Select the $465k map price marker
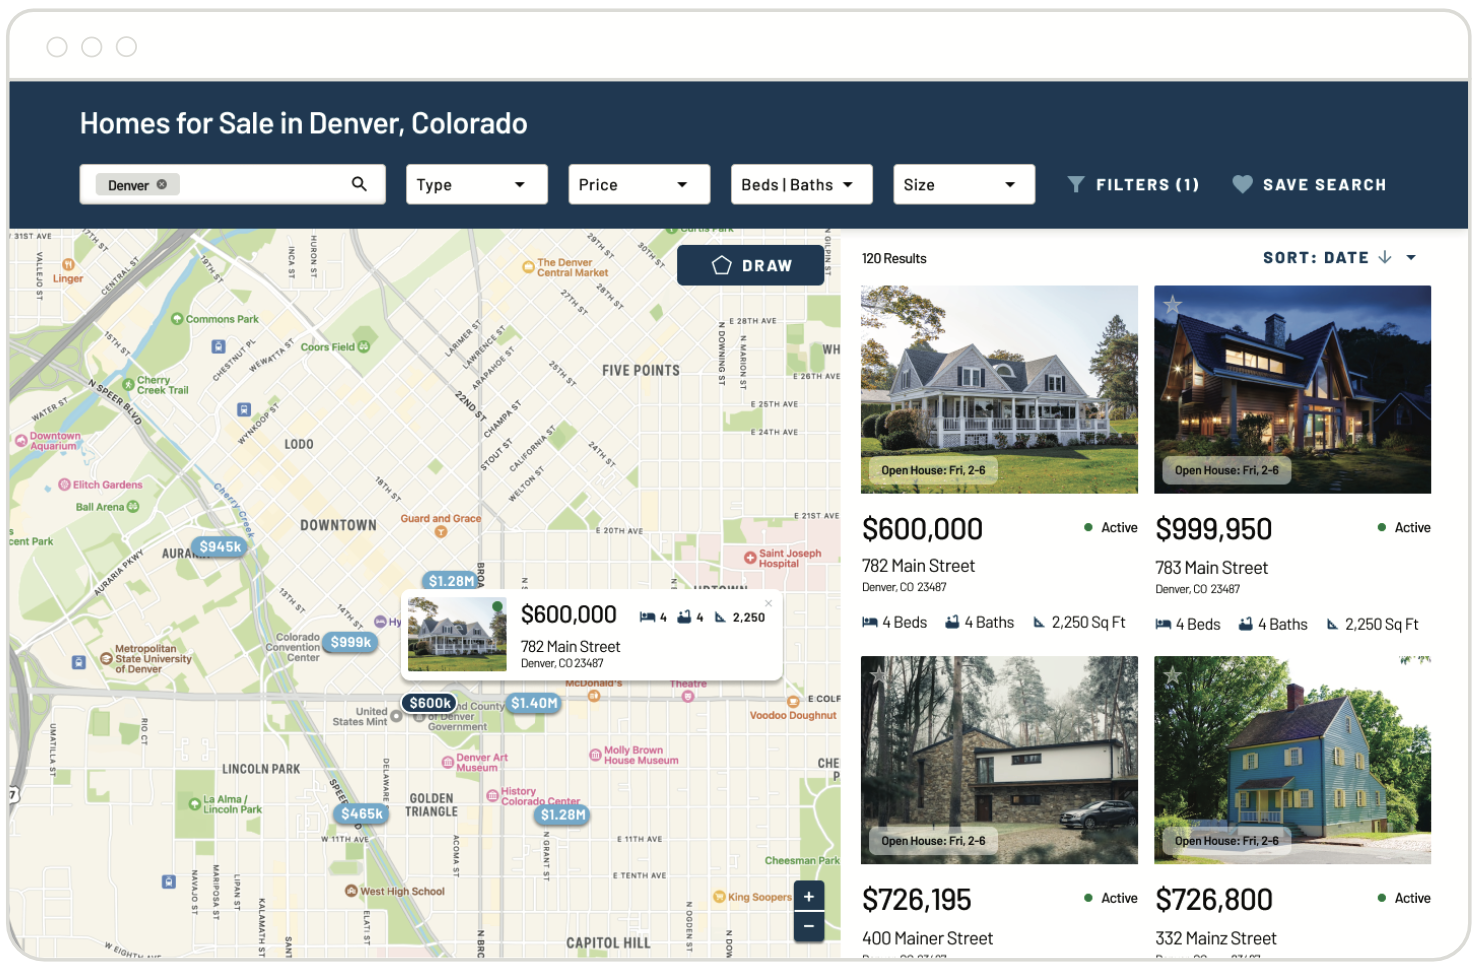The height and width of the screenshot is (970, 1478). pyautogui.click(x=362, y=814)
